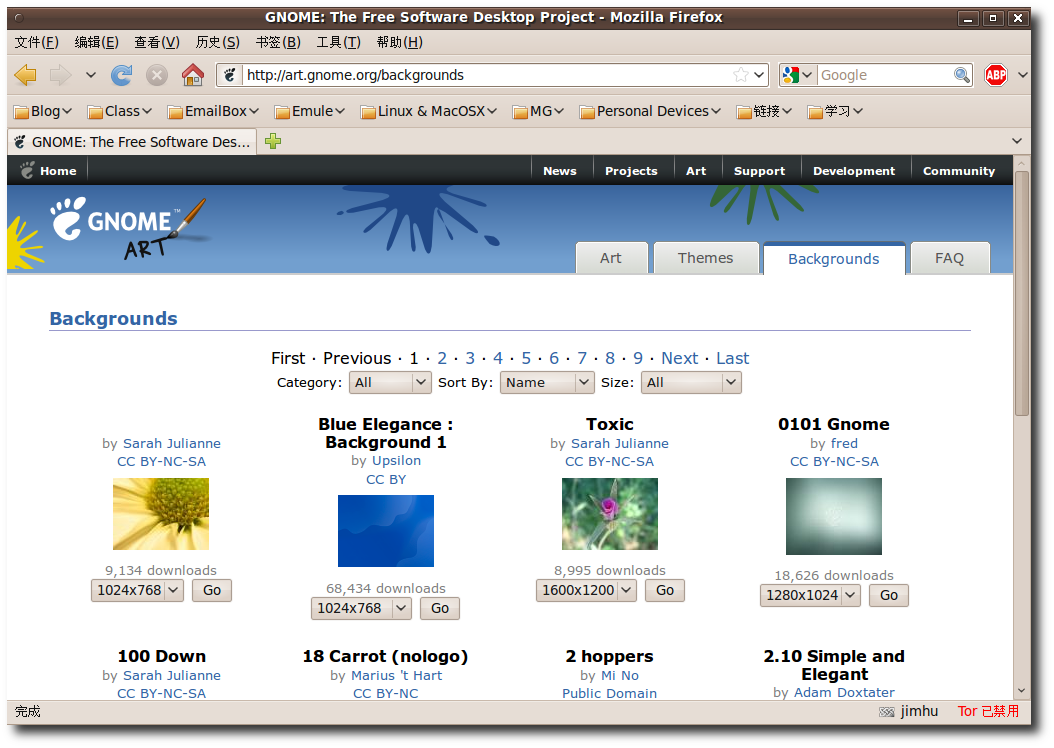Click the GNOME foot site icon in URL bar
This screenshot has height=748, width=1054.
pyautogui.click(x=230, y=75)
